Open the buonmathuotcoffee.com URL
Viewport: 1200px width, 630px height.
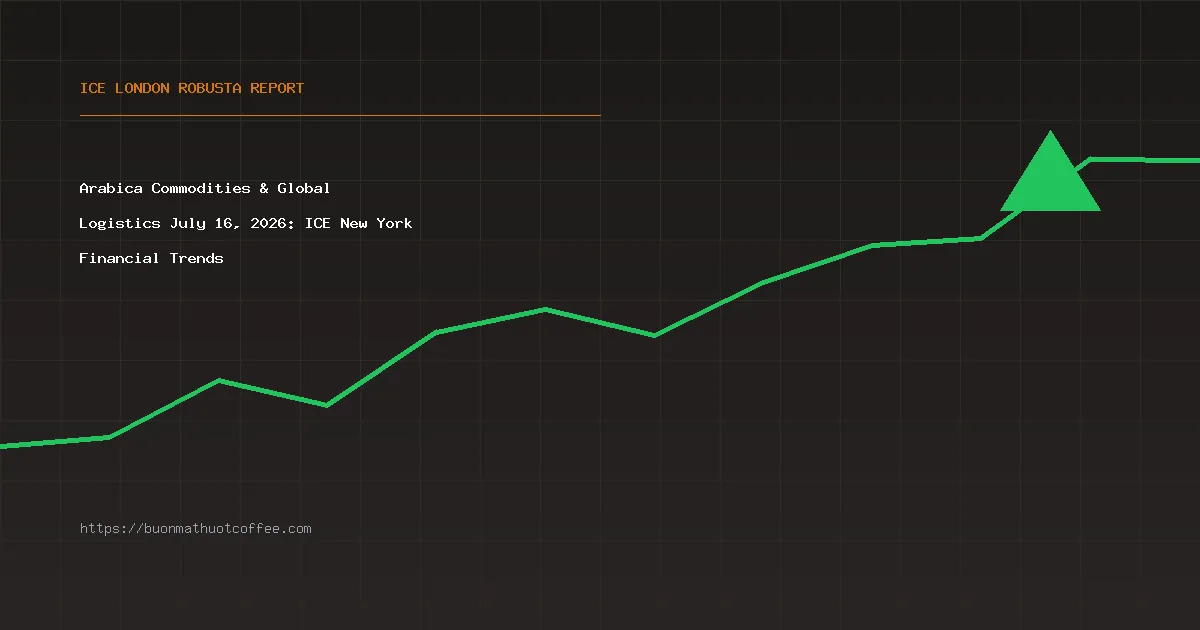click(196, 528)
